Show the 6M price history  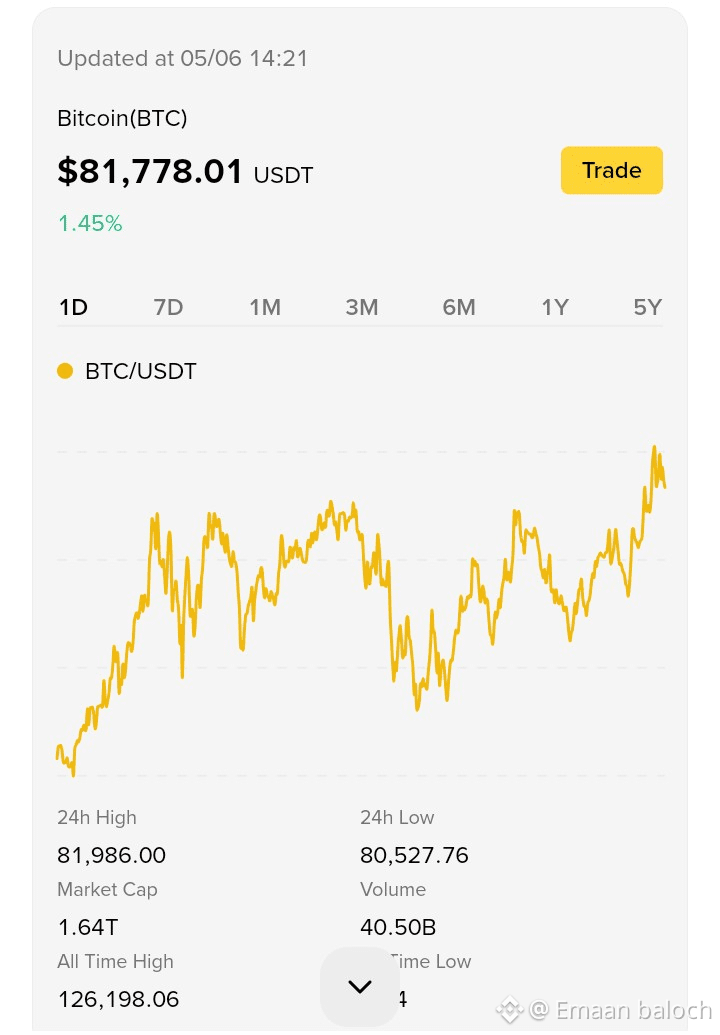tap(459, 308)
